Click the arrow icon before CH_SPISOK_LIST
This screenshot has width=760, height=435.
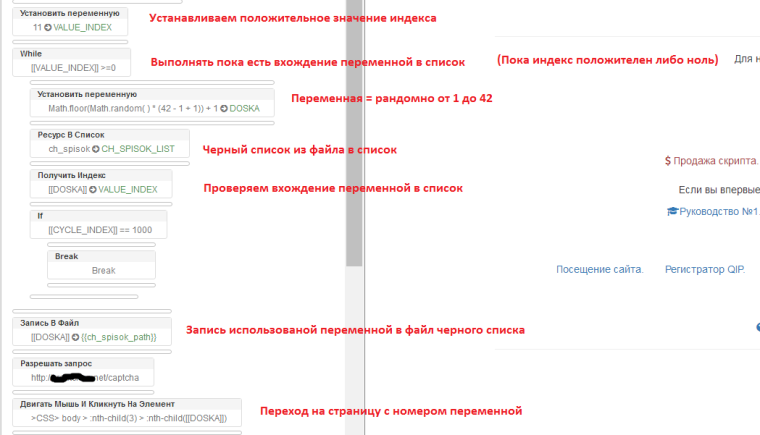[96, 149]
